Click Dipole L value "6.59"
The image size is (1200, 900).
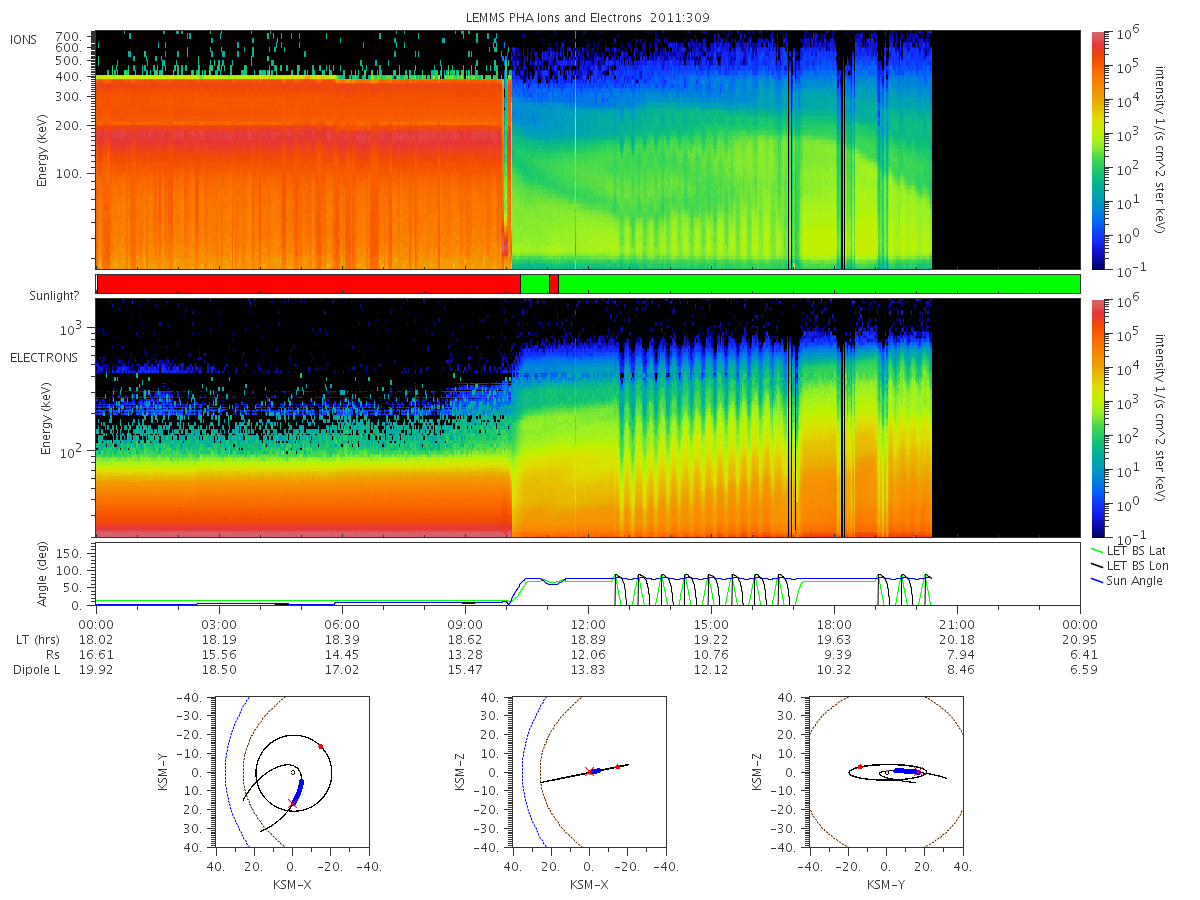1080,670
